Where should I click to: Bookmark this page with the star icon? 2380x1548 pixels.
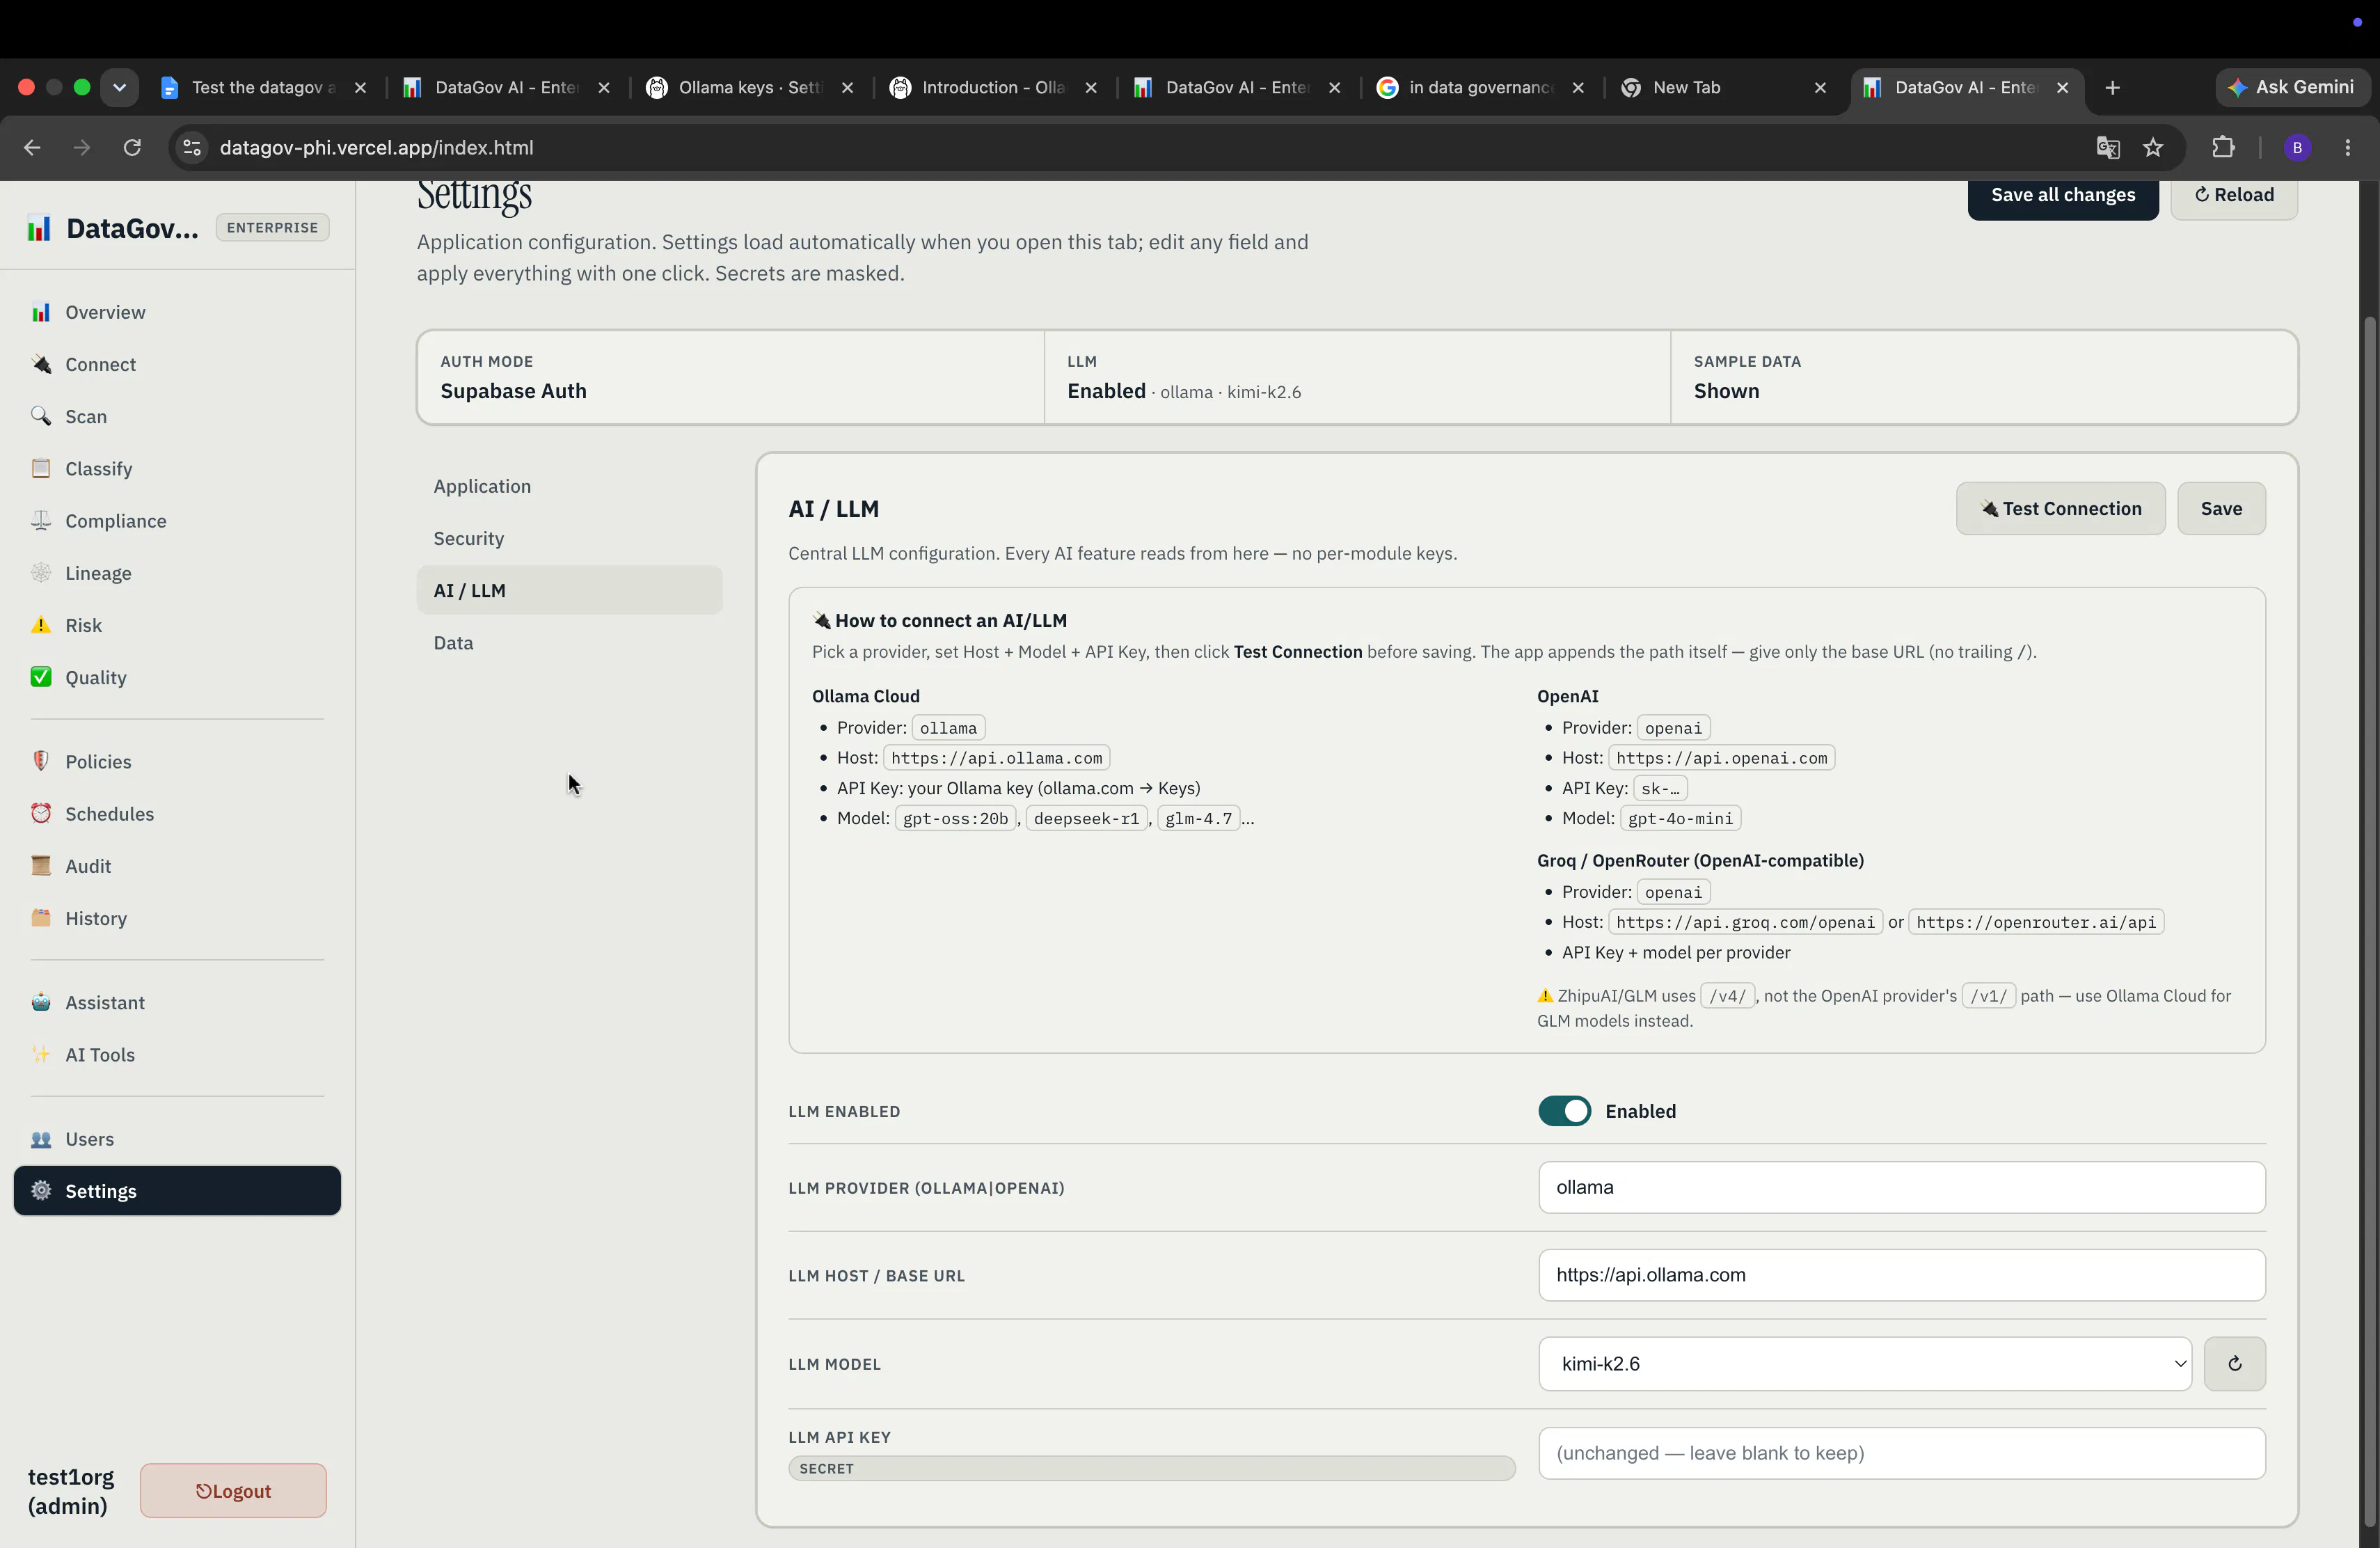click(x=2153, y=147)
